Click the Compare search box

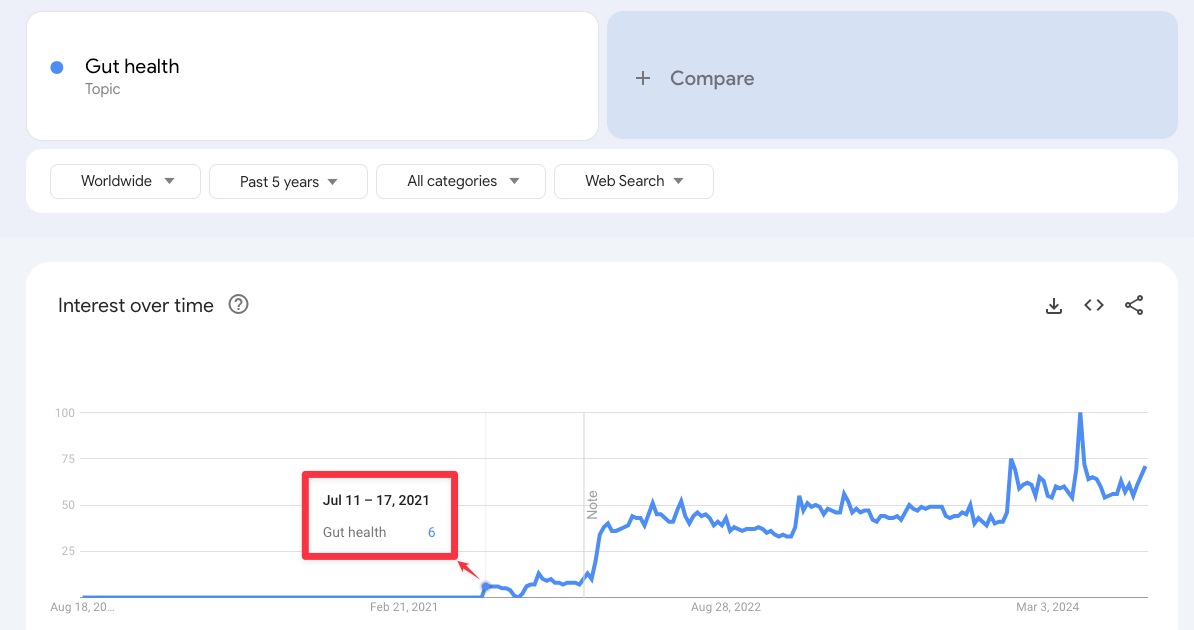click(x=712, y=78)
